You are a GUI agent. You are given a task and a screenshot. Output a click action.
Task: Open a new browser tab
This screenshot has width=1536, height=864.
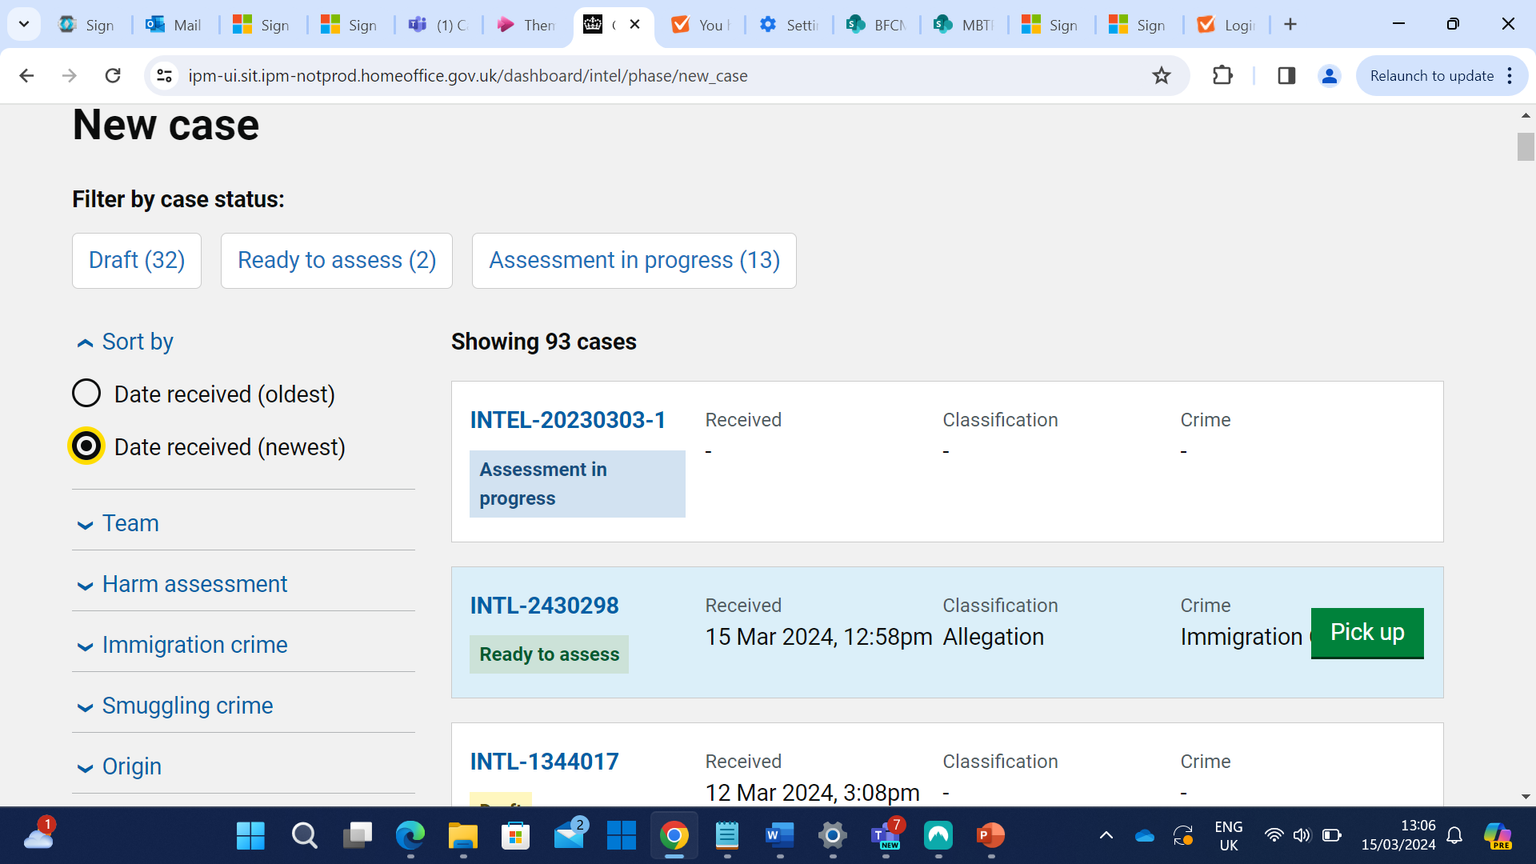pos(1290,24)
